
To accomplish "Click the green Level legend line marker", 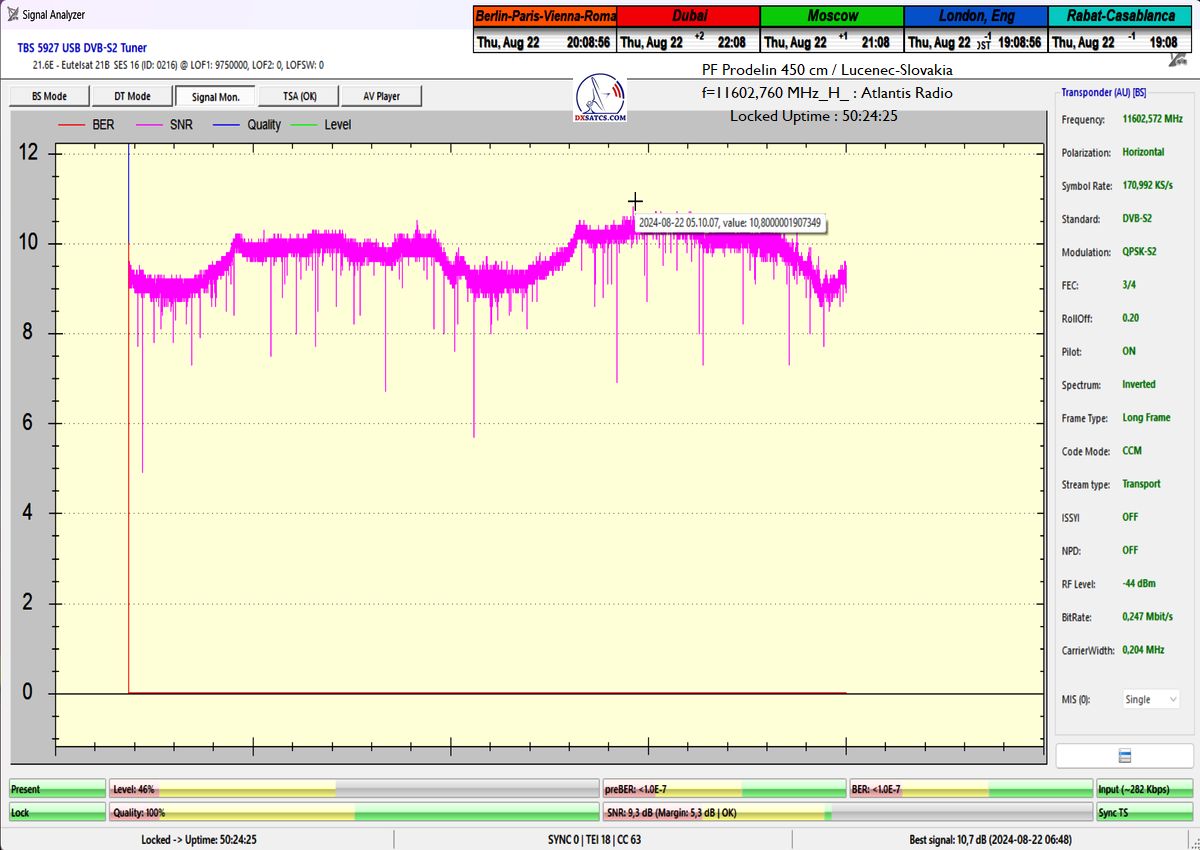I will (x=304, y=125).
